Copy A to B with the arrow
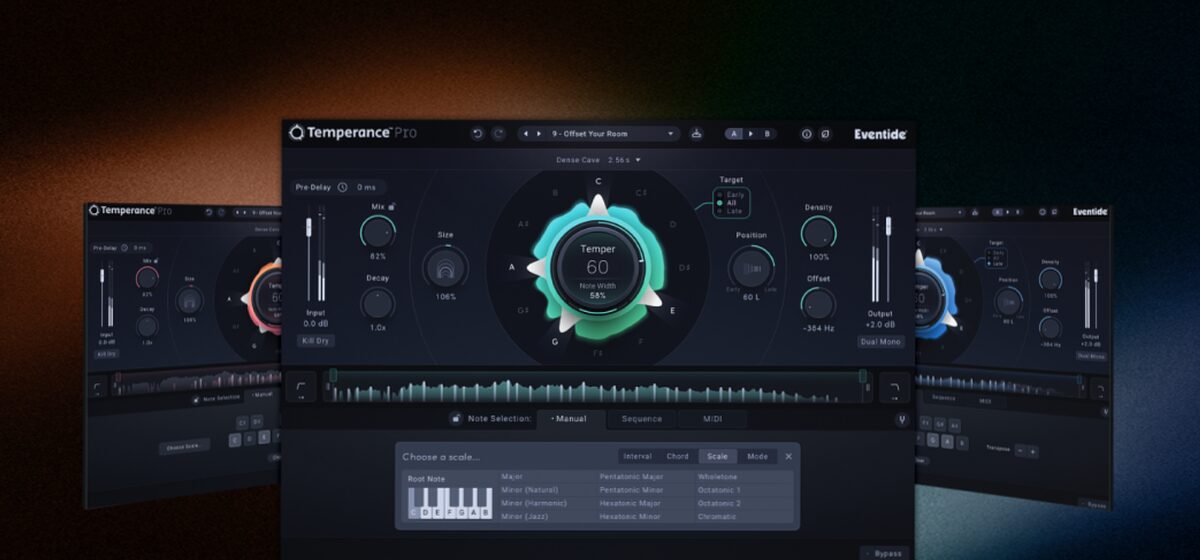 coord(751,133)
